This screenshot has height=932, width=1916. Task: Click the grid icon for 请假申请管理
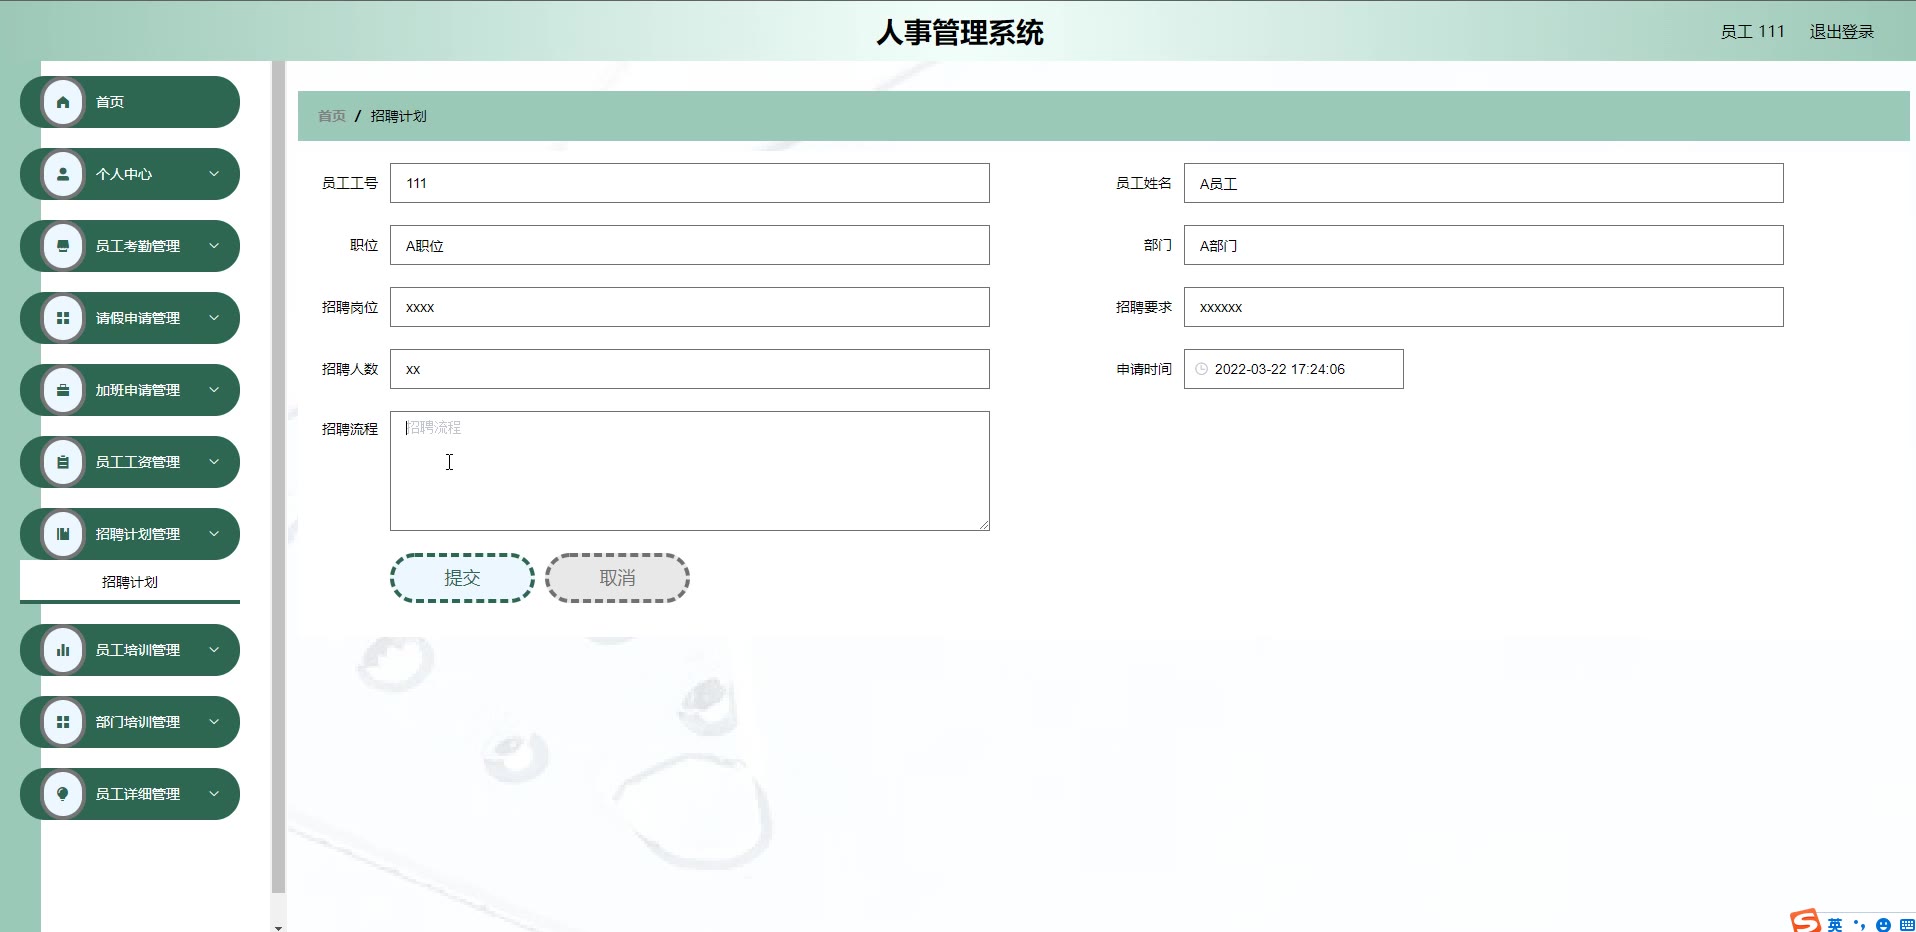[63, 318]
